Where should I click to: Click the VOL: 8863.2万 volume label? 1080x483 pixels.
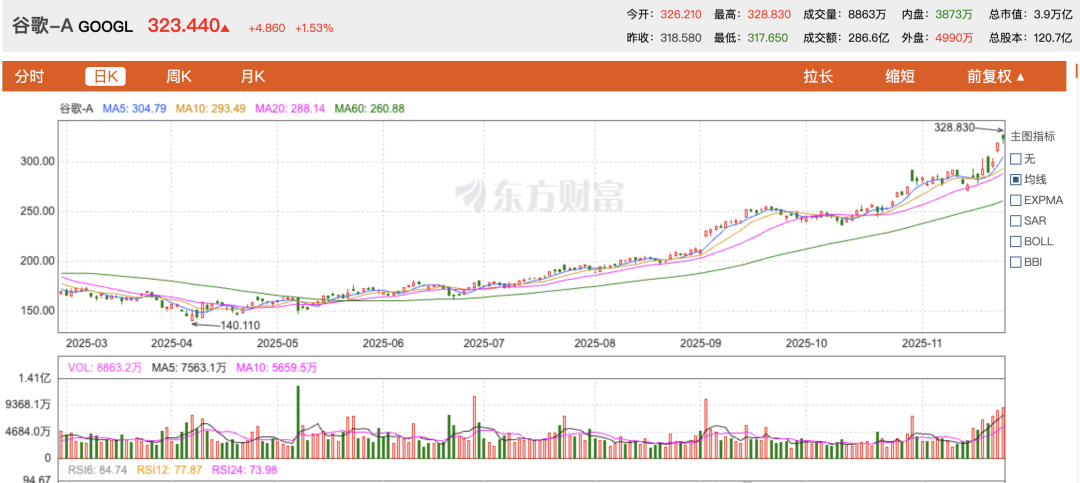105,368
